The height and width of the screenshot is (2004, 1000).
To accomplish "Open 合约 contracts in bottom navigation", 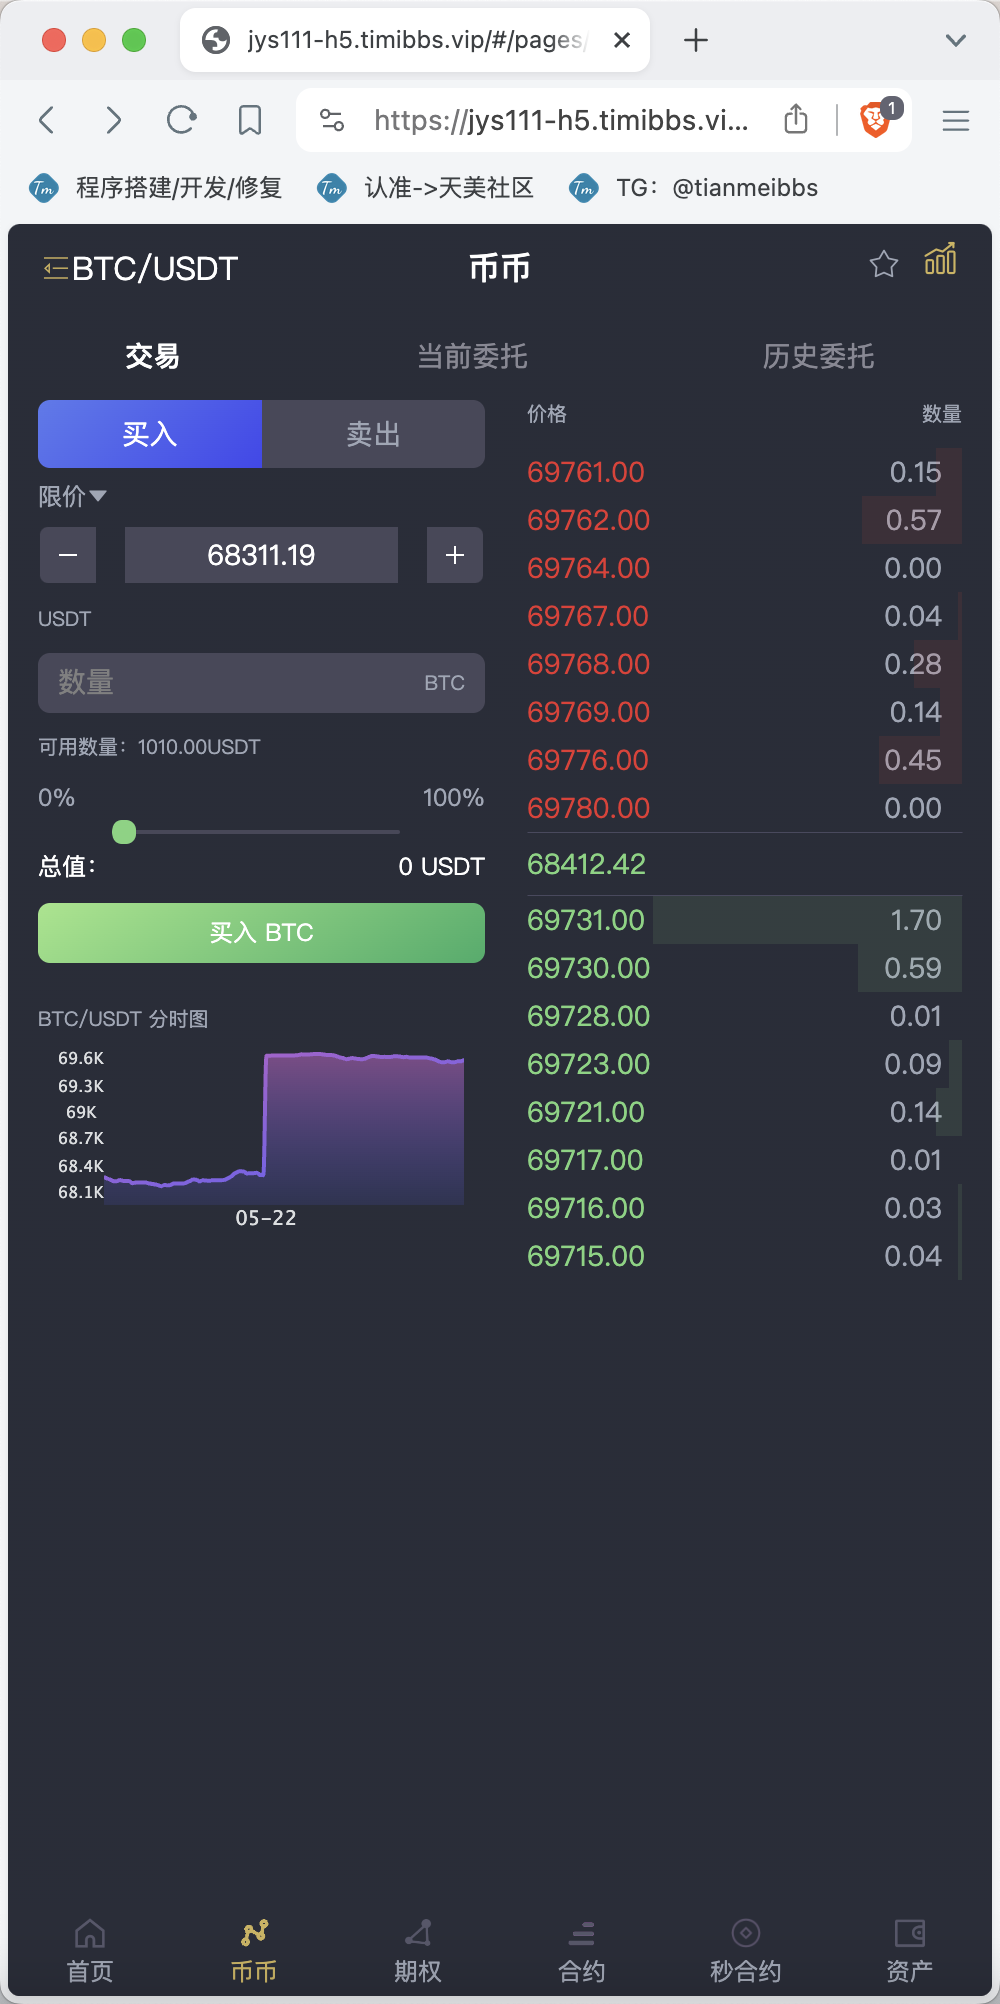I will (x=582, y=1950).
